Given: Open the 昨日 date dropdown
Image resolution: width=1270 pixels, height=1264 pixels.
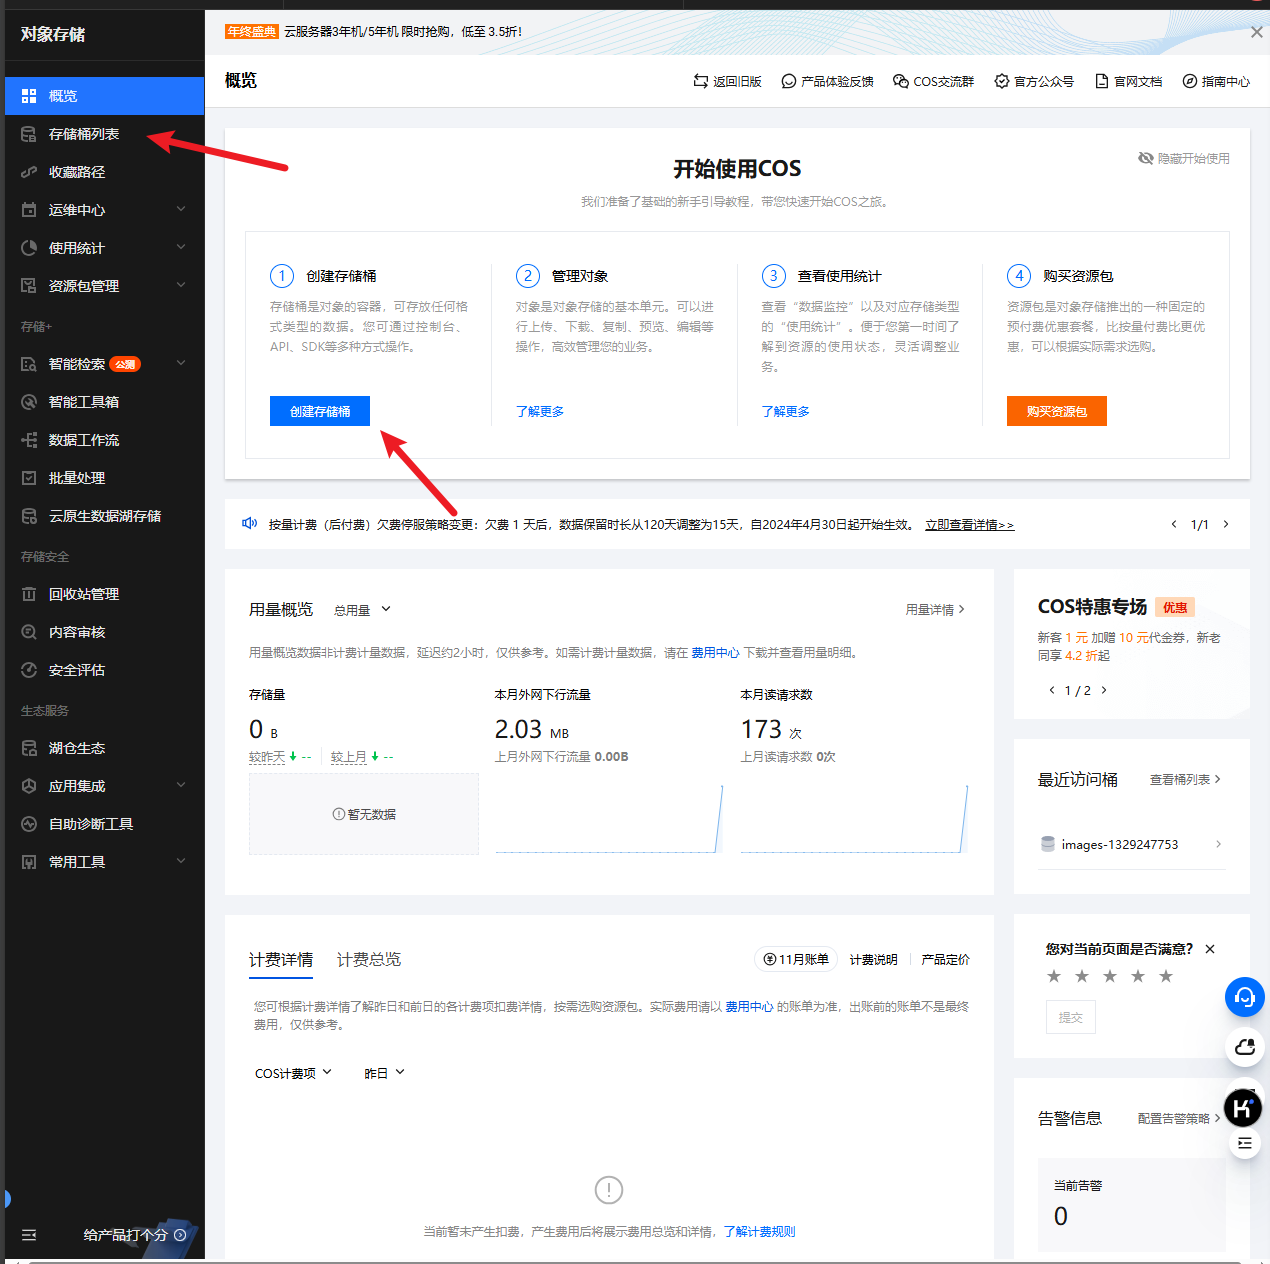Looking at the screenshot, I should (385, 1073).
